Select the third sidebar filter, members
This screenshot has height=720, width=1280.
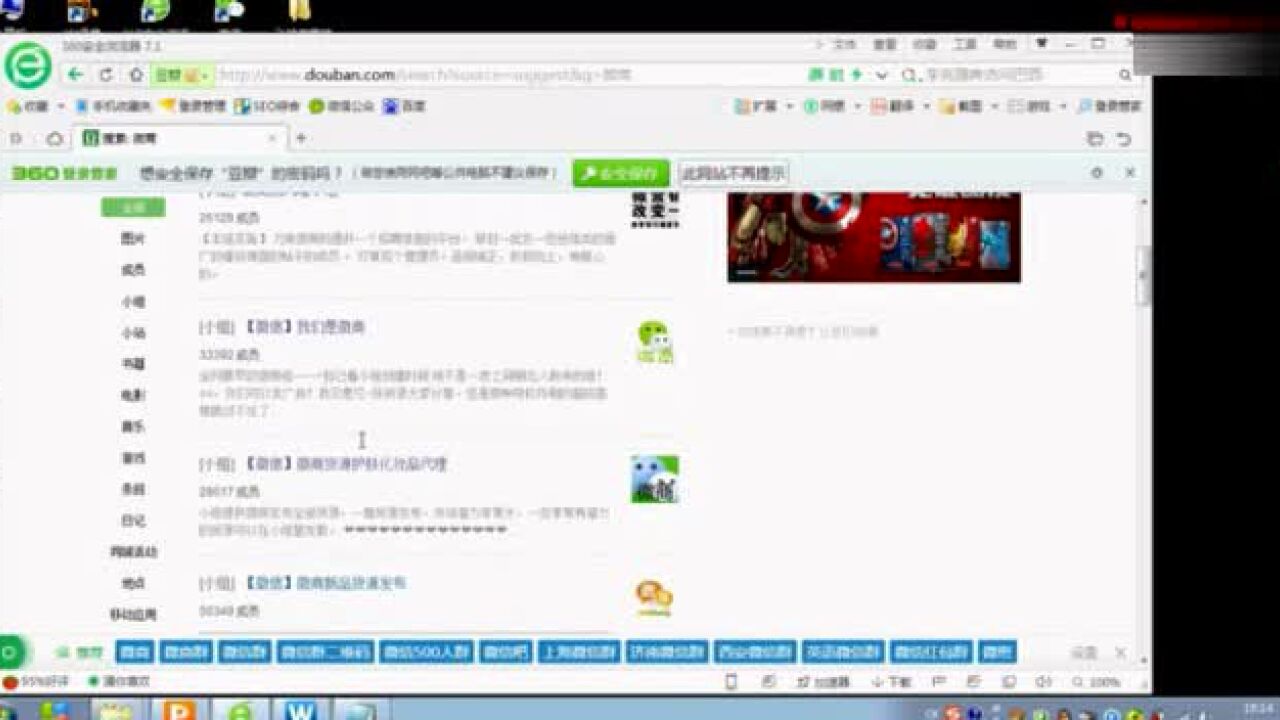pyautogui.click(x=133, y=270)
